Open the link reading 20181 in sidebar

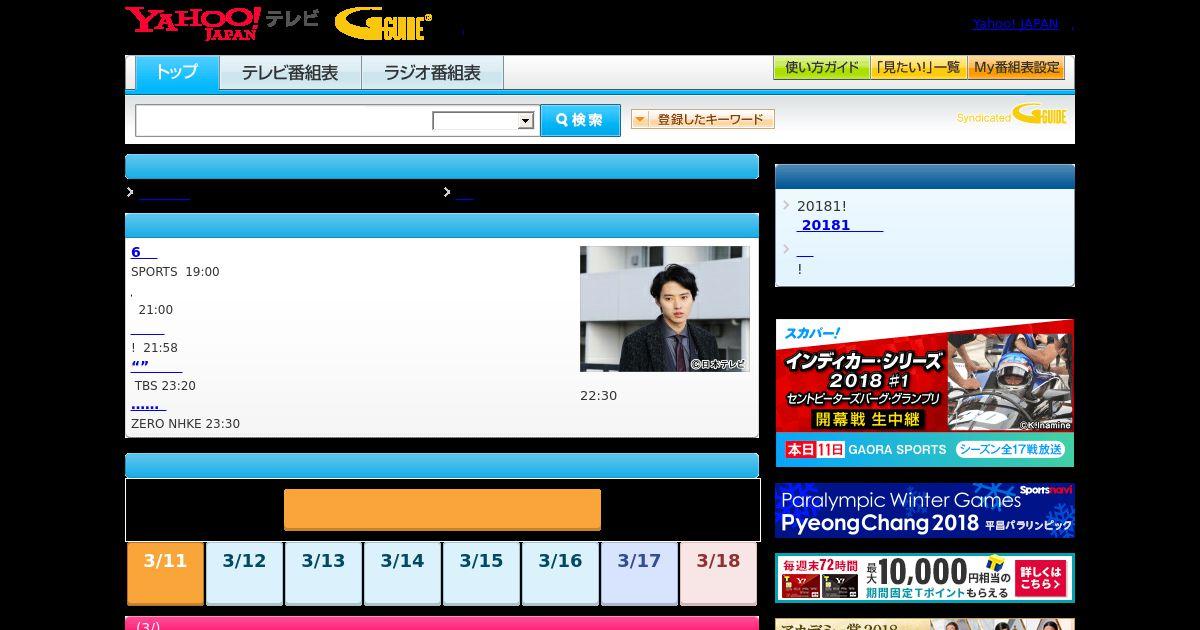point(840,225)
